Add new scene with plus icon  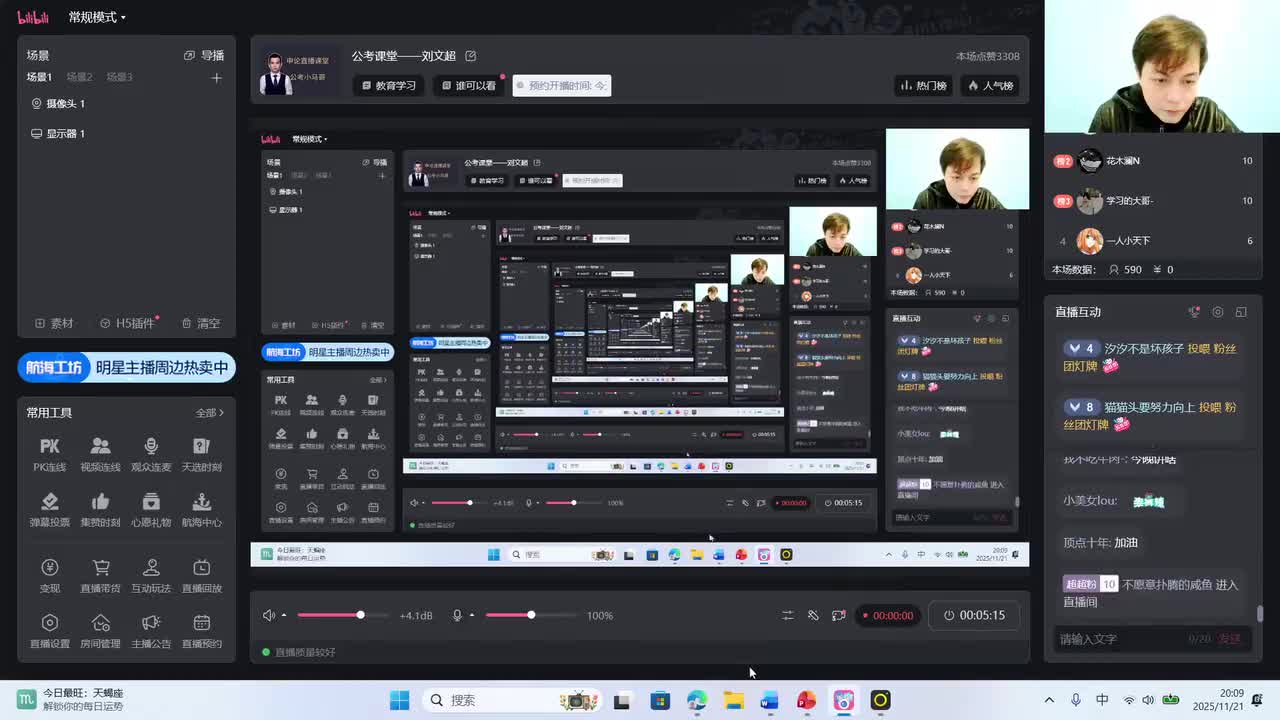coord(216,77)
